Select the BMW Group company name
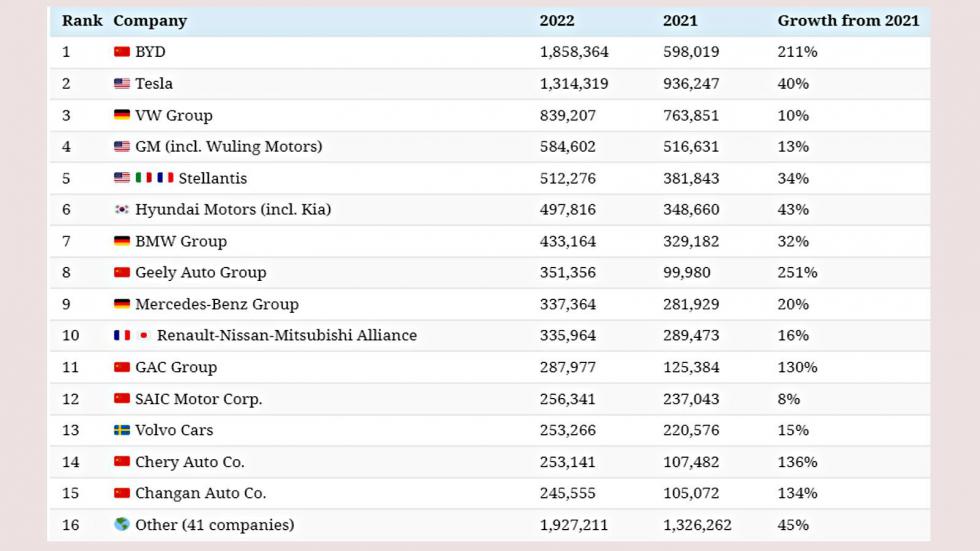This screenshot has width=980, height=551. coord(181,242)
